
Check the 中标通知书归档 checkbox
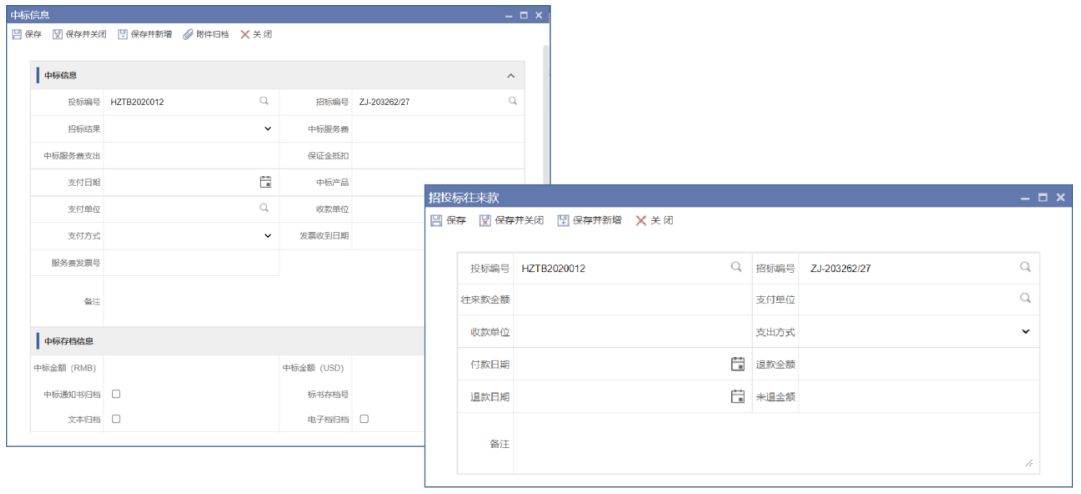117,393
